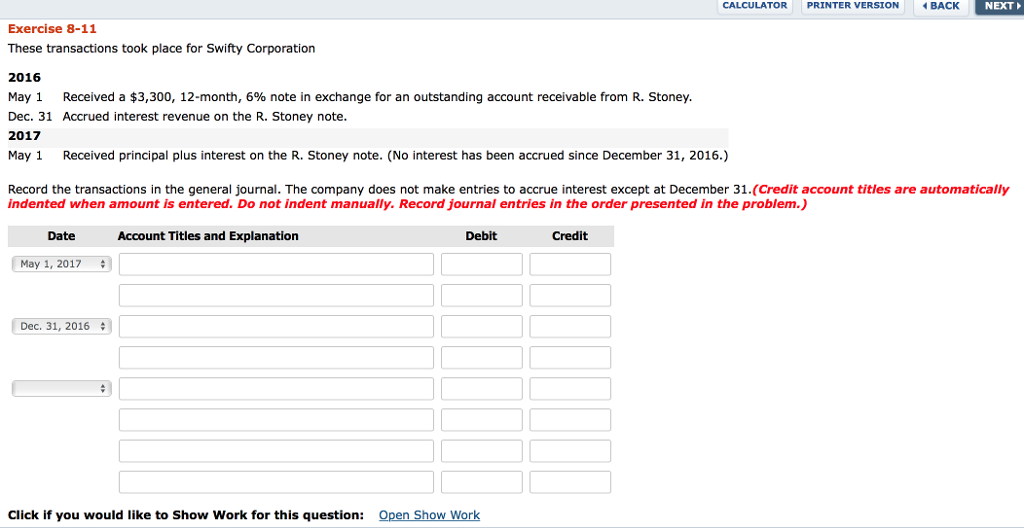The width and height of the screenshot is (1024, 530).
Task: Click the last row Credit input box
Action: coord(570,482)
